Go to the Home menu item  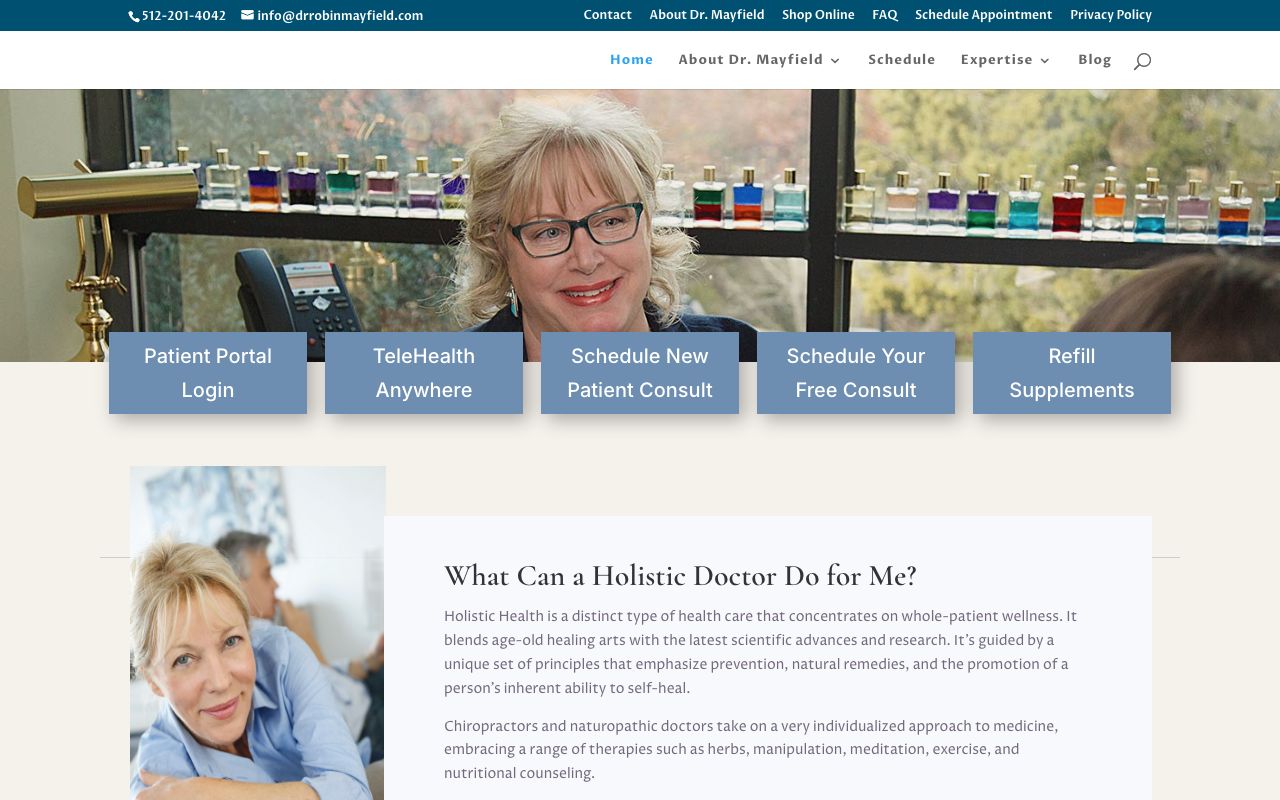pyautogui.click(x=631, y=60)
